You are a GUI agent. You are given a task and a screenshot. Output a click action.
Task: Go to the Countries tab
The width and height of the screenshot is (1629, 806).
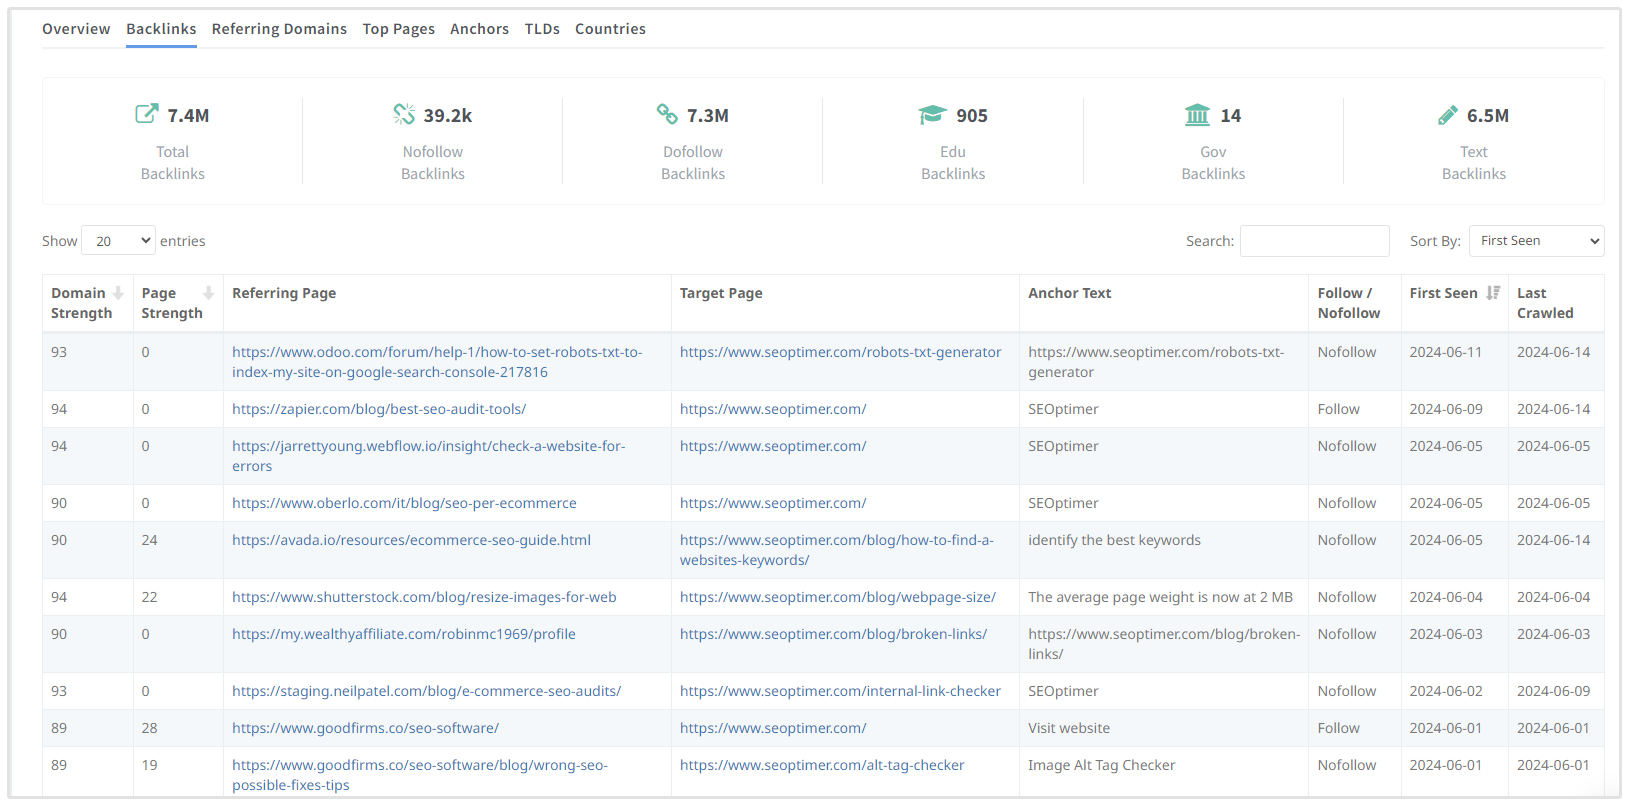(x=610, y=29)
